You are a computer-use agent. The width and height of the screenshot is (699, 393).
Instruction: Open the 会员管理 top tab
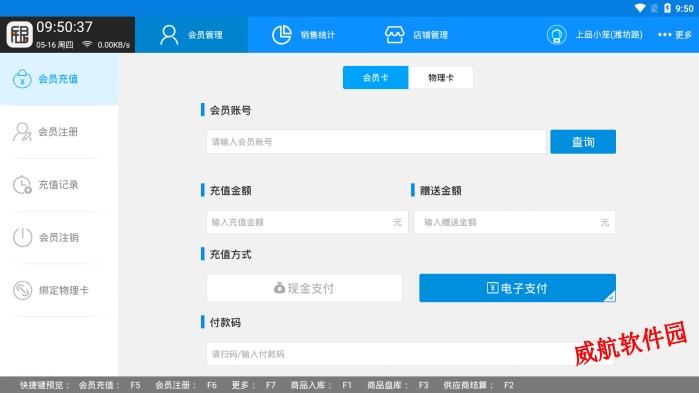coord(191,35)
